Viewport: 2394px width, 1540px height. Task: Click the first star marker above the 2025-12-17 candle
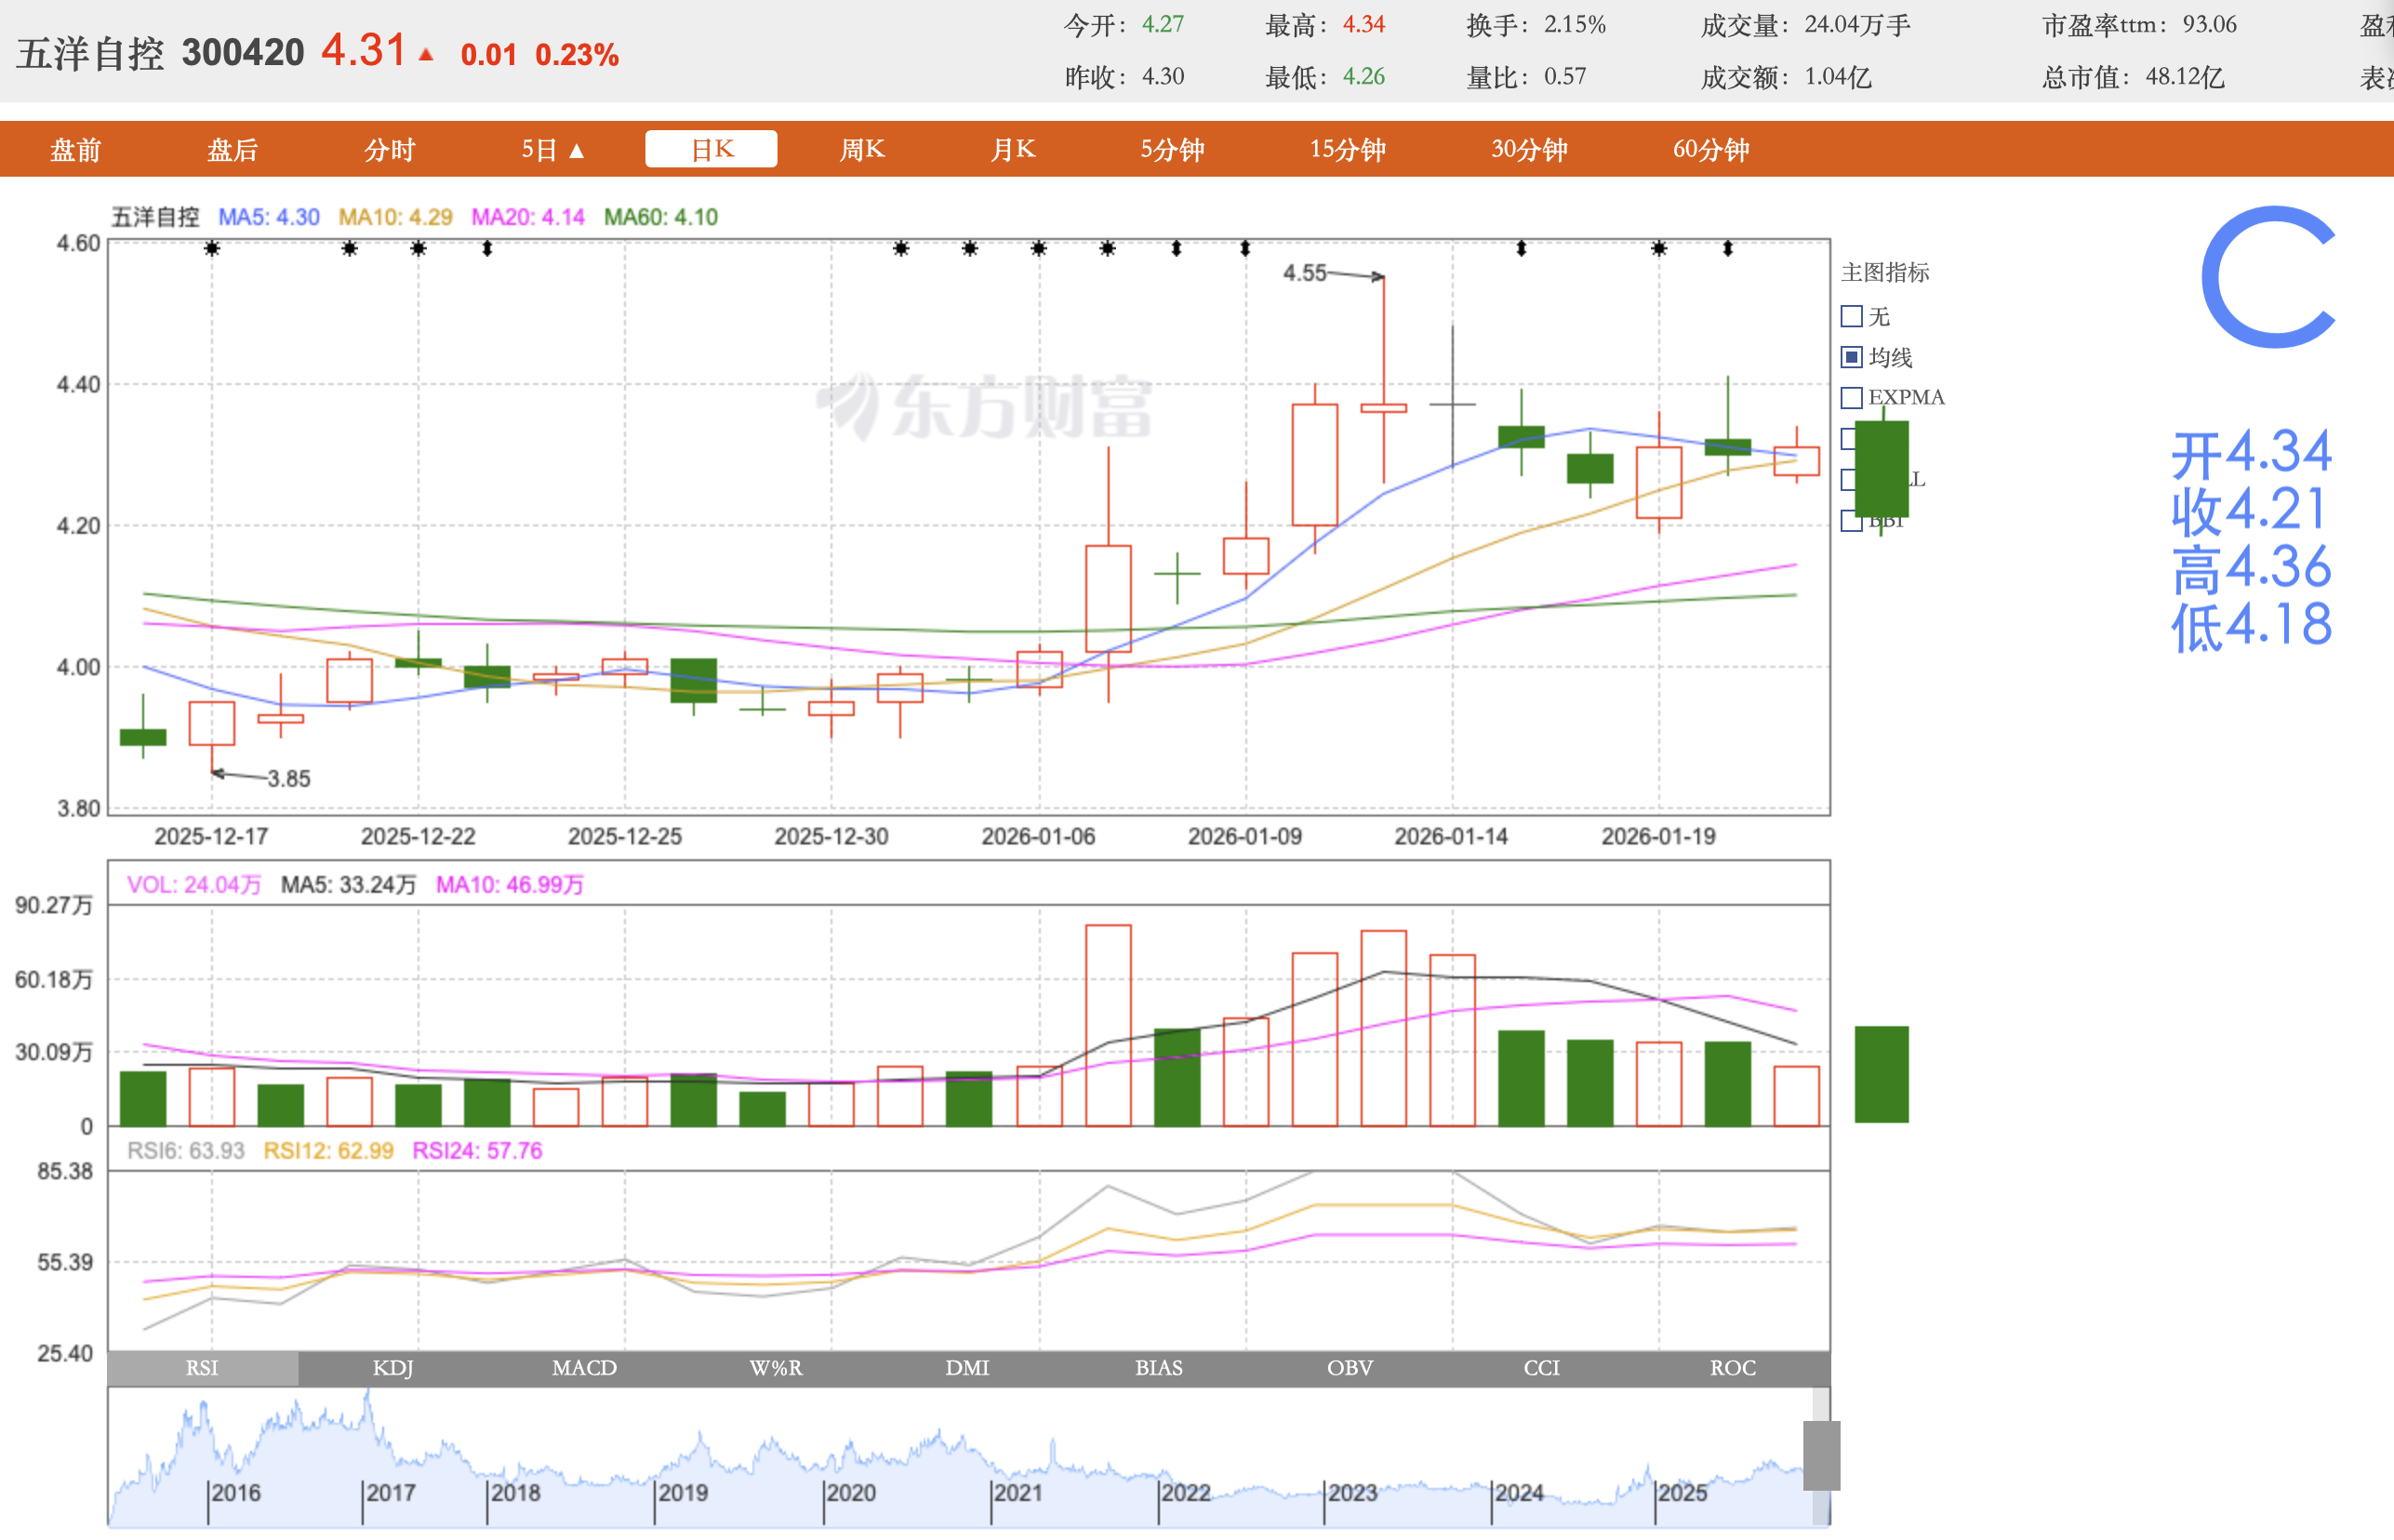[x=211, y=248]
